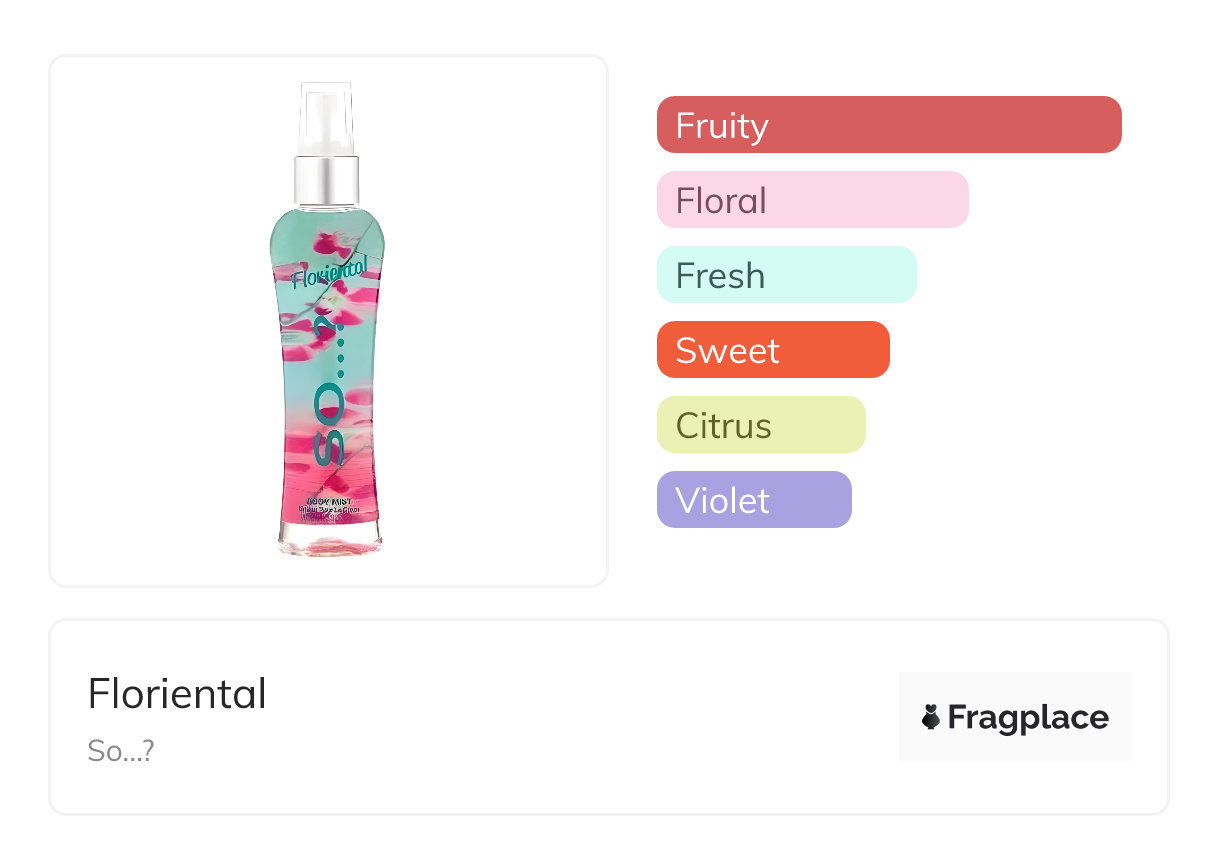1218x864 pixels.
Task: Pick the purple Violet accord bar
Action: point(753,500)
